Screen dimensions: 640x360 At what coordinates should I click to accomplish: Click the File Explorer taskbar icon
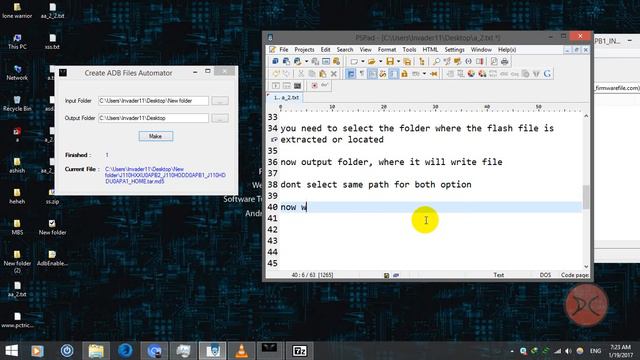coord(96,351)
